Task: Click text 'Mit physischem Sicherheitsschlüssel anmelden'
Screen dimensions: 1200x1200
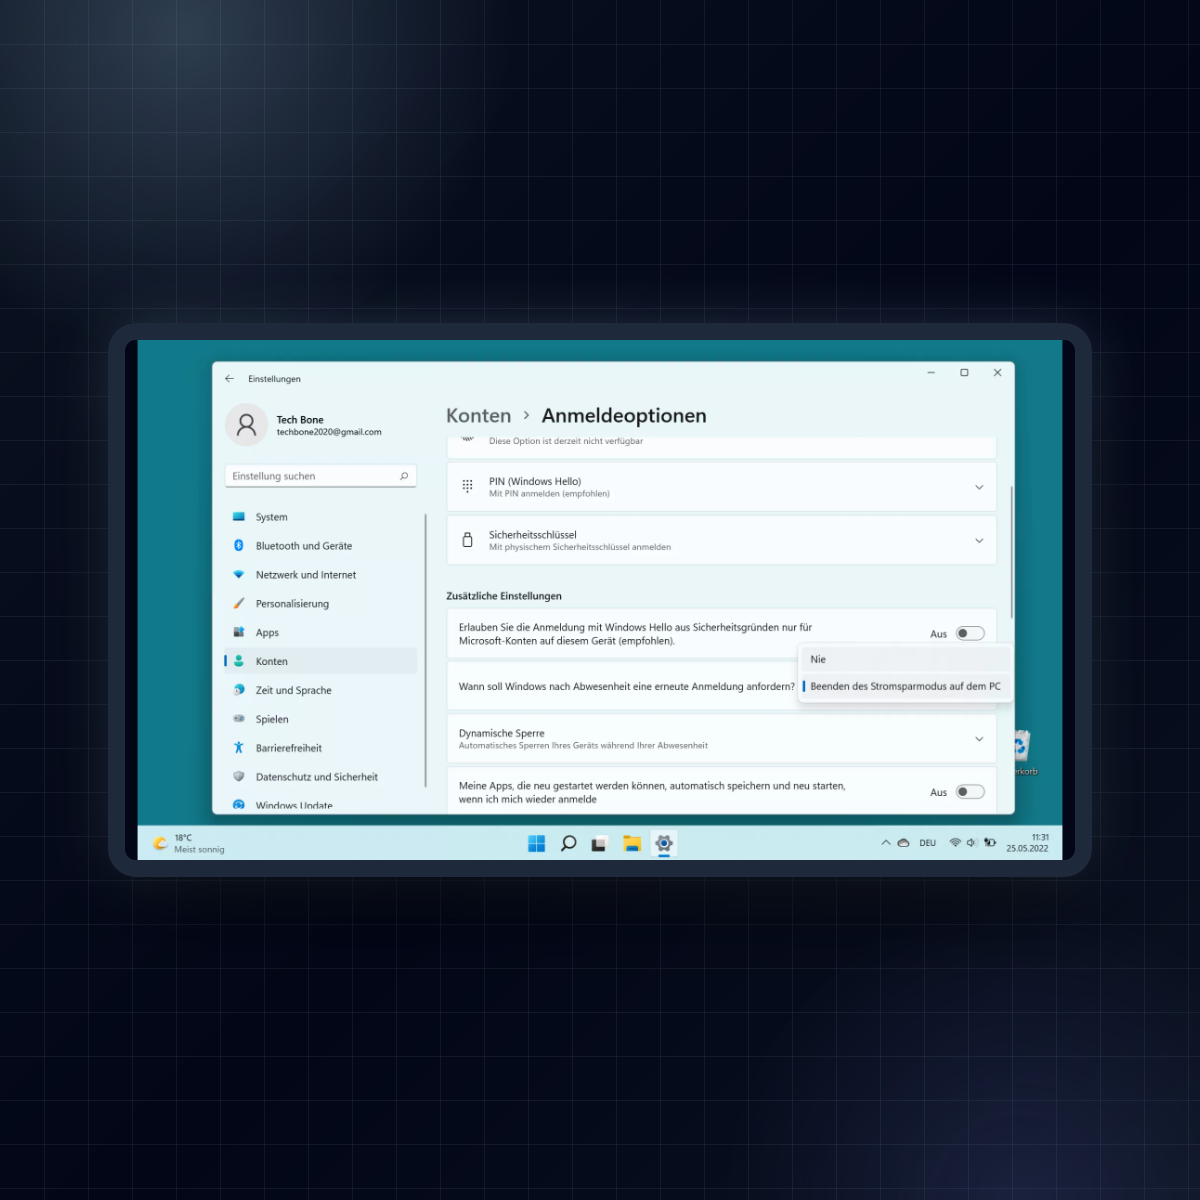Action: [x=580, y=547]
